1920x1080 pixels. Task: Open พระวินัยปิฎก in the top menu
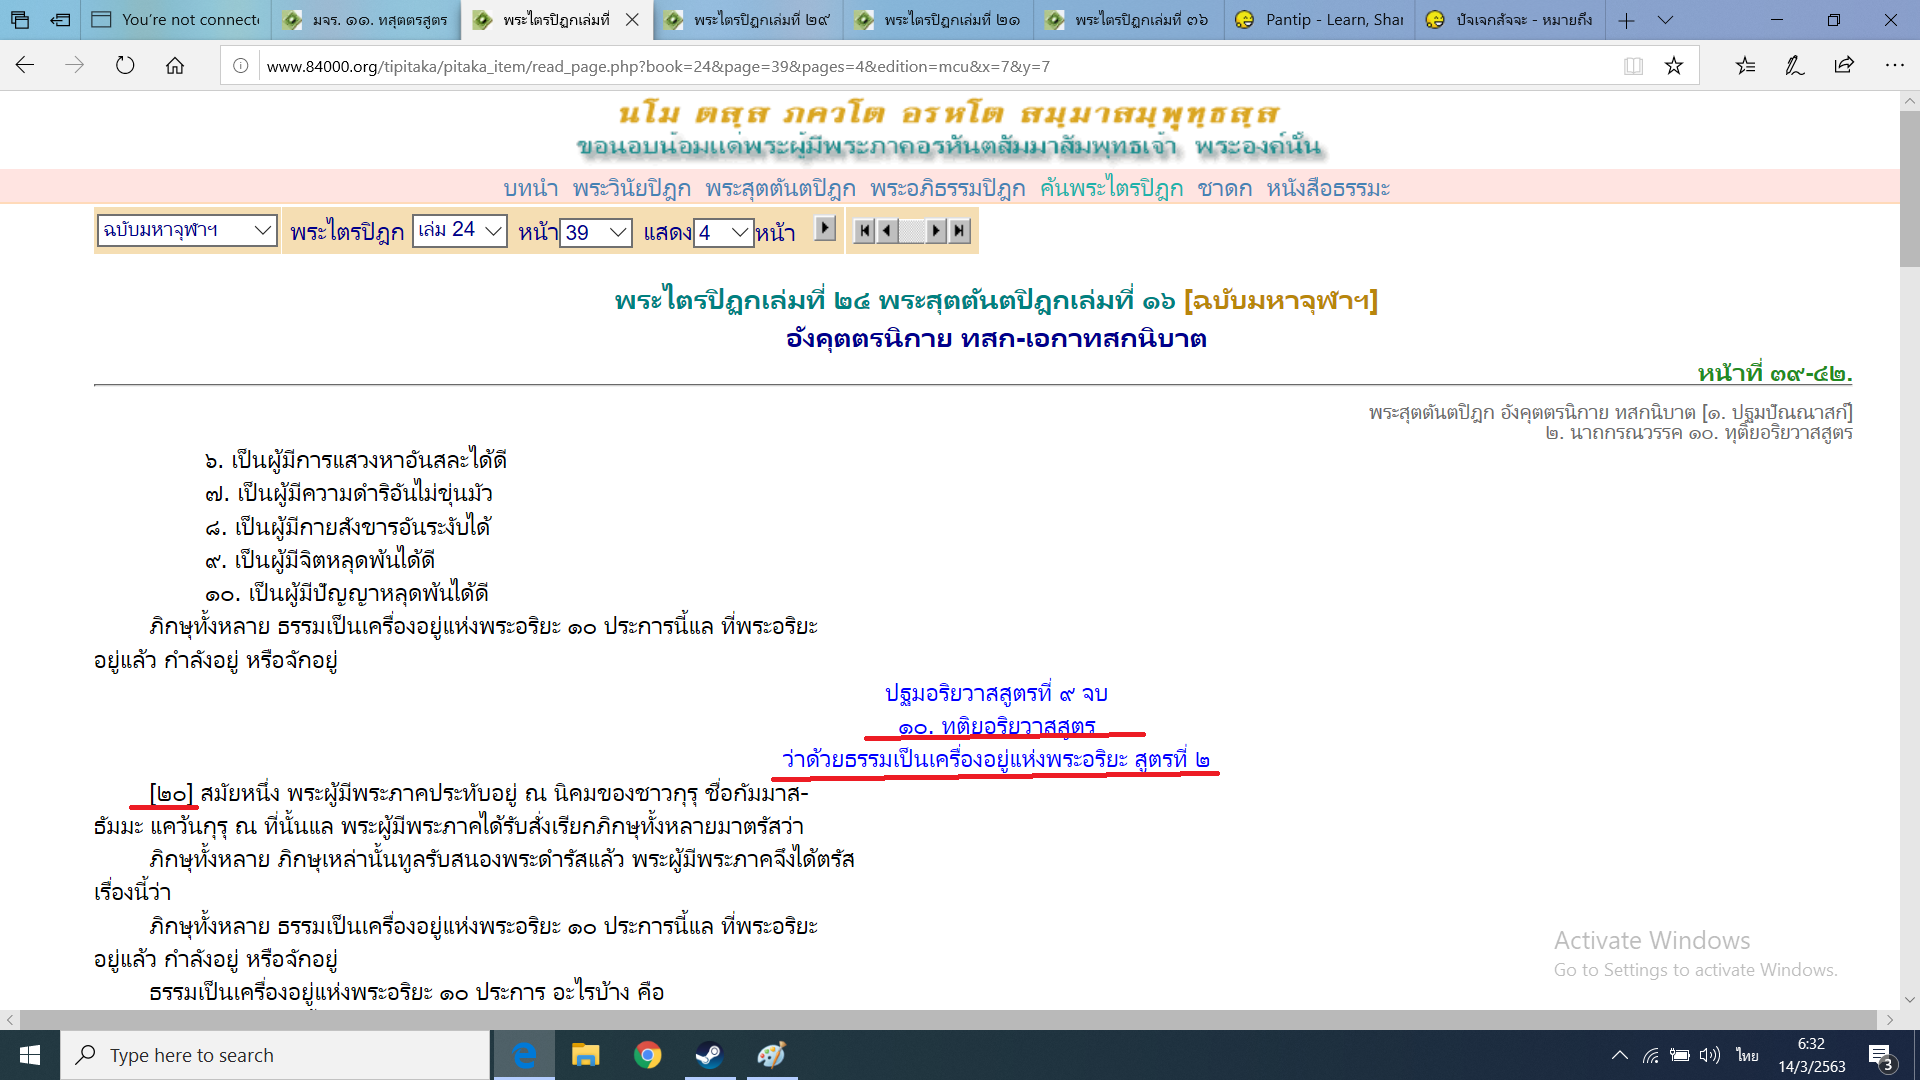tap(631, 188)
